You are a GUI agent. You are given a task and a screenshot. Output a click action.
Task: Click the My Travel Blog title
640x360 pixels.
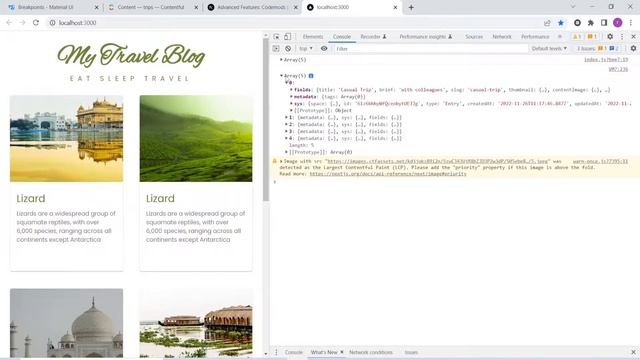coord(131,56)
